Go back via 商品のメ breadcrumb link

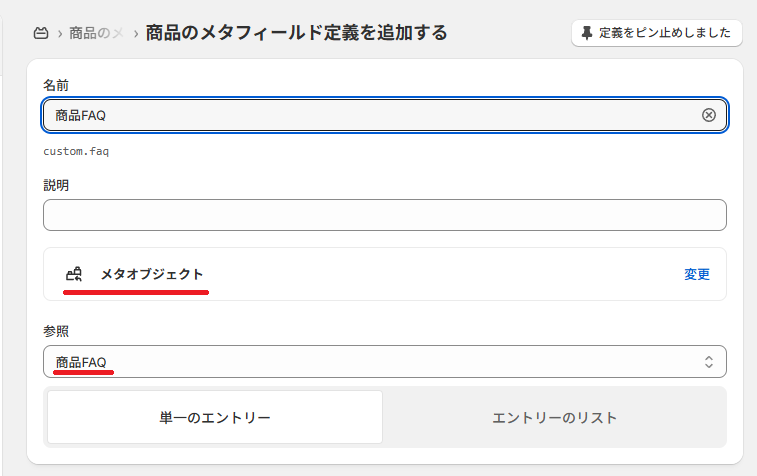[97, 33]
